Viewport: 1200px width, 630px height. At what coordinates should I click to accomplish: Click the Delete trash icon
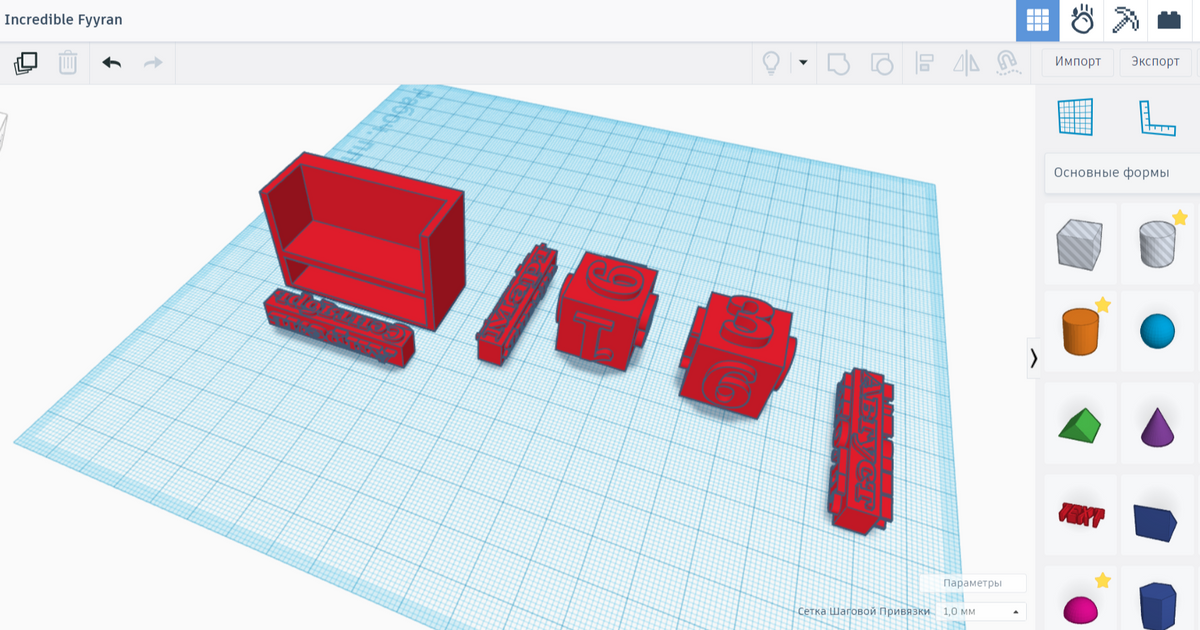pos(68,63)
